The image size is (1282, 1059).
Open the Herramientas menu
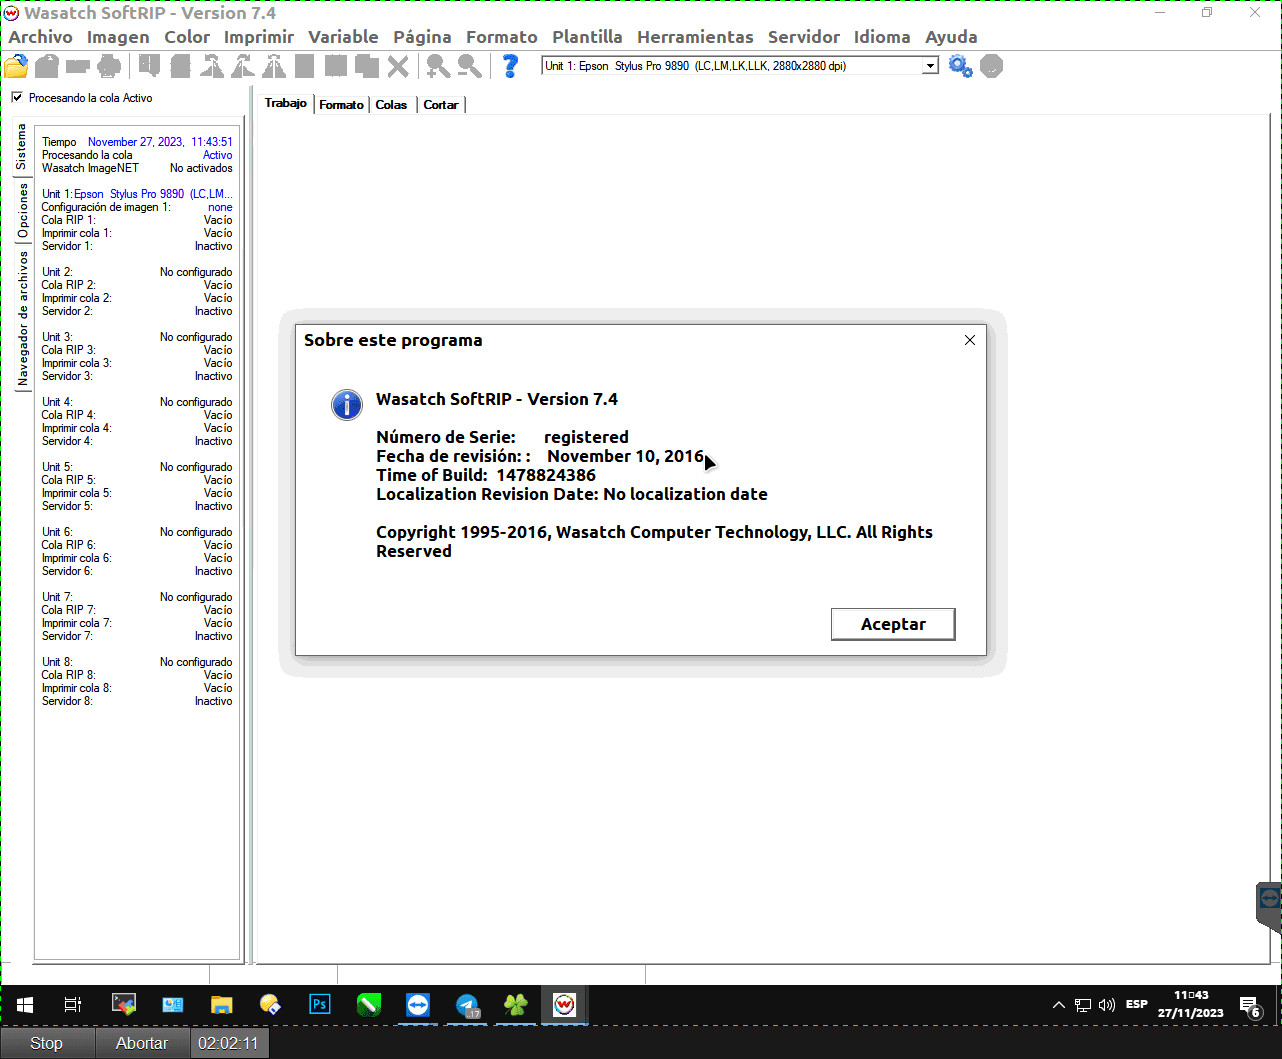click(695, 37)
